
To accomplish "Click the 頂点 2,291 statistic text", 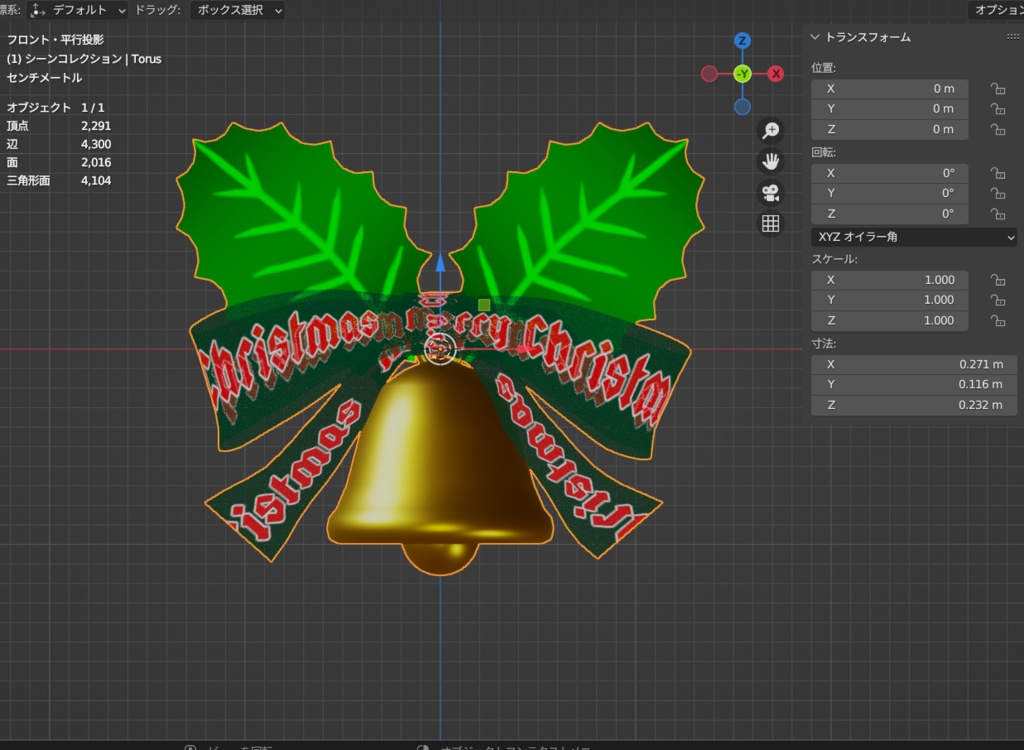I will coord(59,126).
